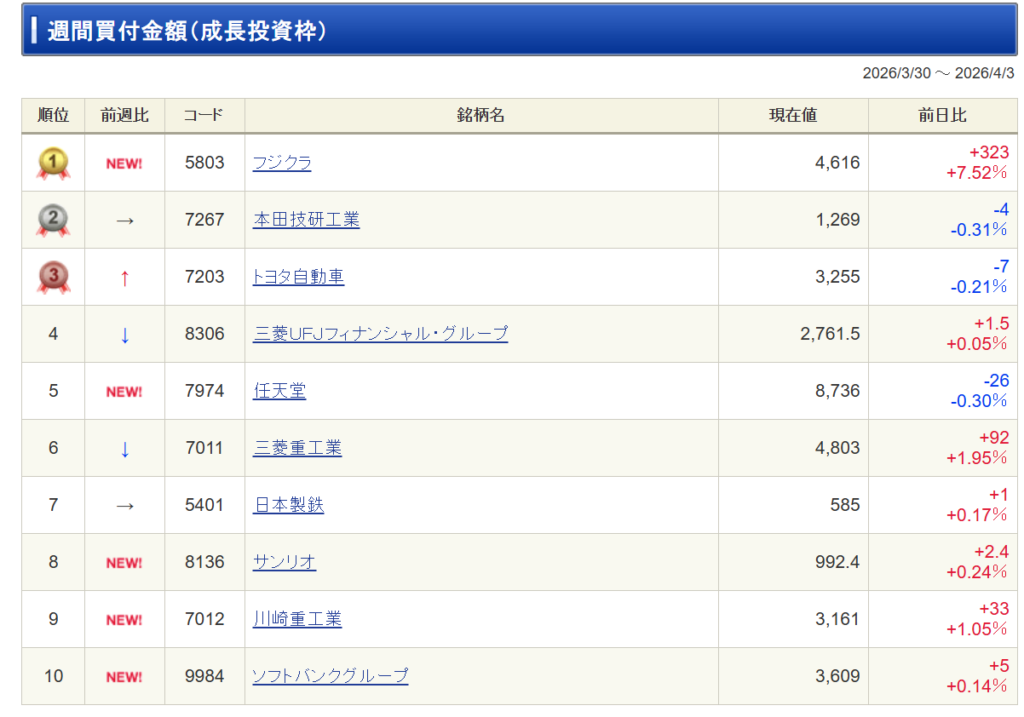Open 三菱UFJフィナンシャル・グループ link
Screen dimensions: 1024x717
click(x=380, y=334)
